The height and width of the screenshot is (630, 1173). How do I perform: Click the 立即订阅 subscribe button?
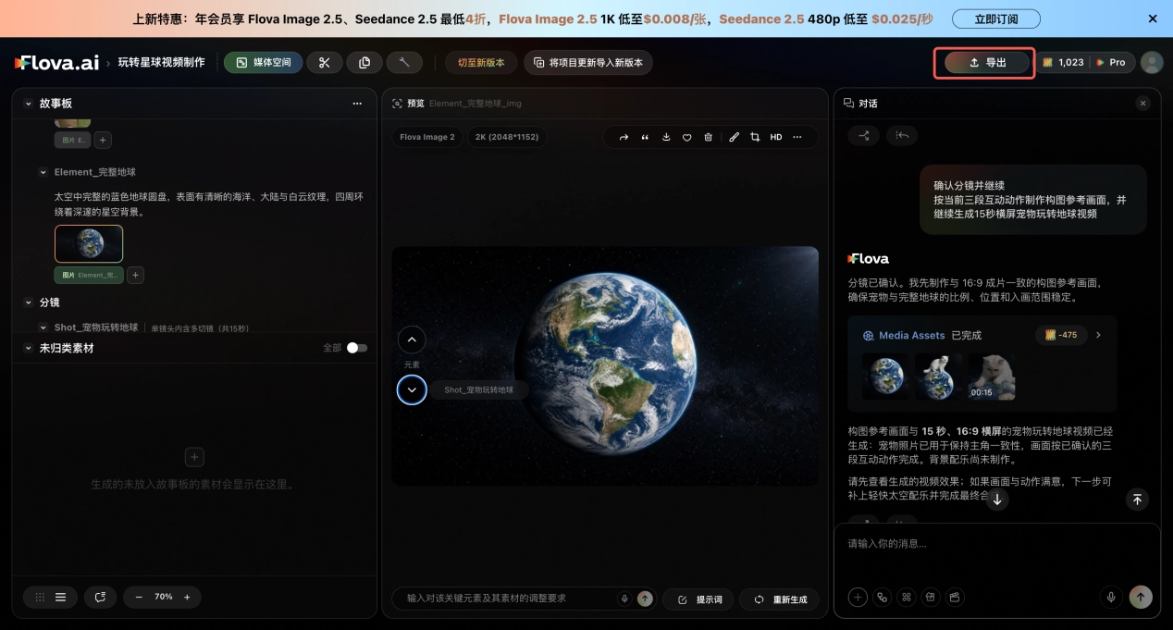(996, 19)
